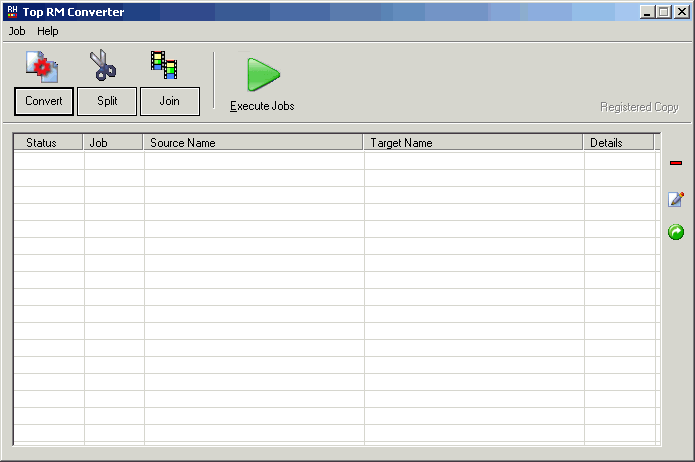Click the Convert gear-and-documents icon

point(42,67)
